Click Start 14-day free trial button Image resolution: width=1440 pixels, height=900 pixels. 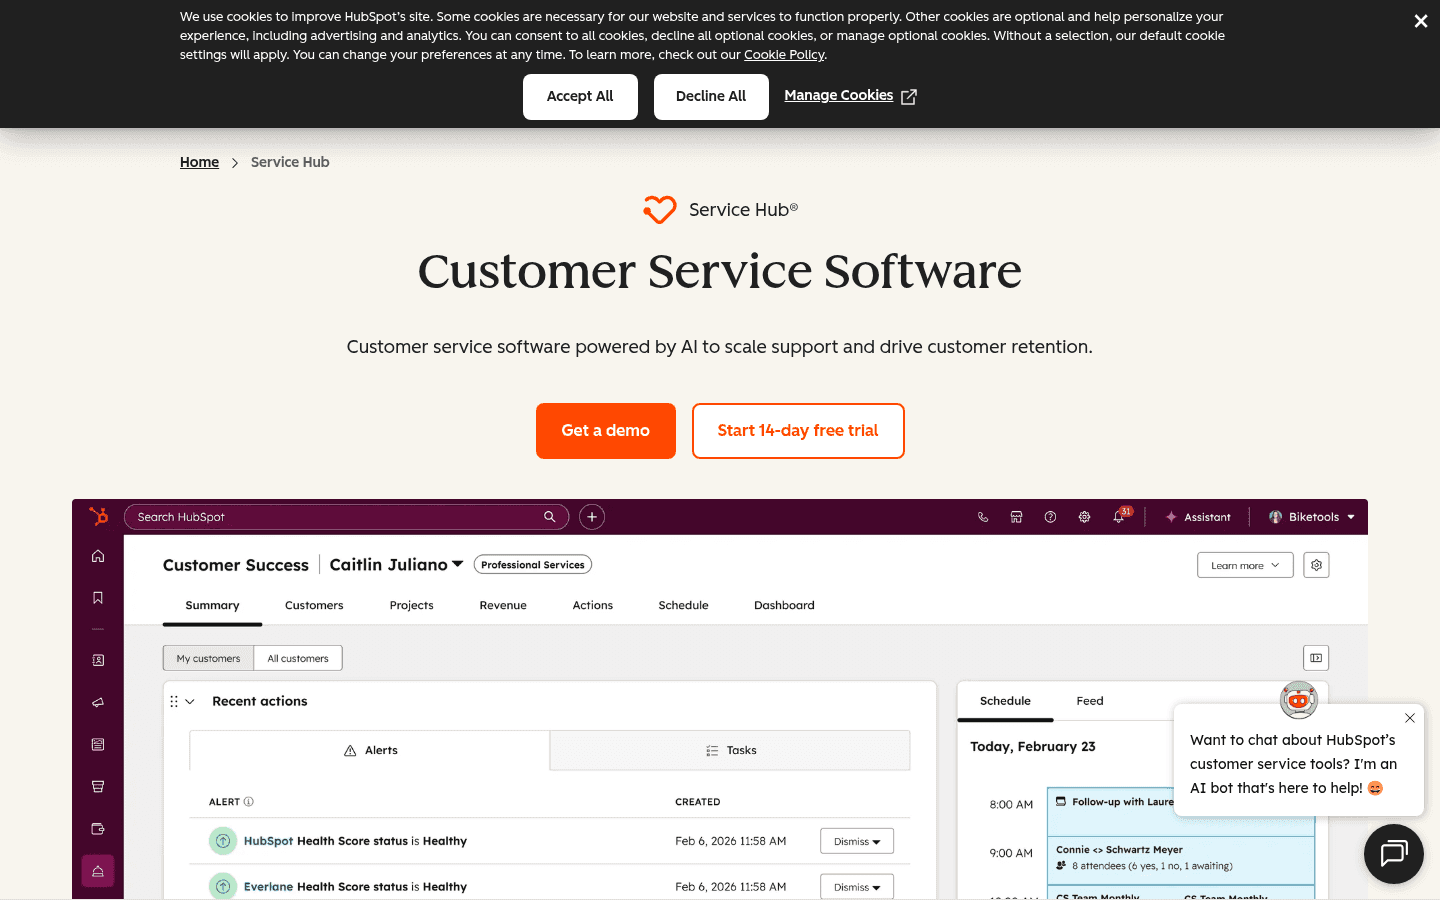(x=798, y=431)
